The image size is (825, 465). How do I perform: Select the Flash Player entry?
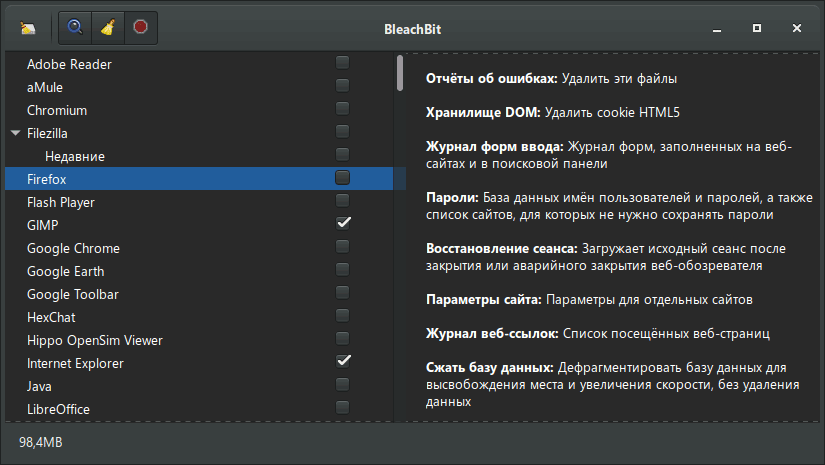199,202
